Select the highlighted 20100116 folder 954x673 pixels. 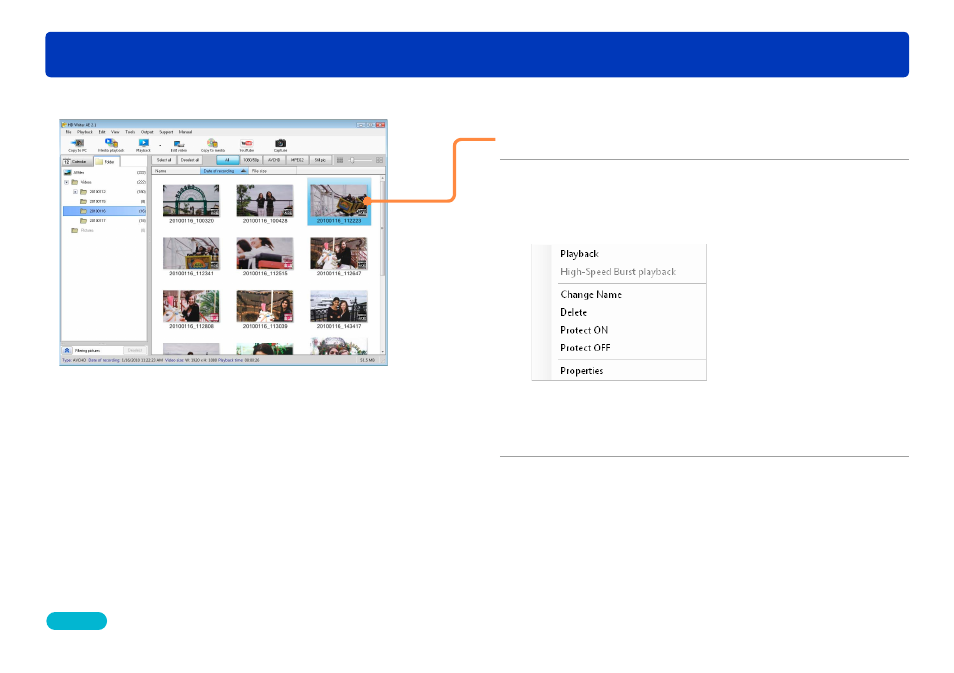click(105, 211)
